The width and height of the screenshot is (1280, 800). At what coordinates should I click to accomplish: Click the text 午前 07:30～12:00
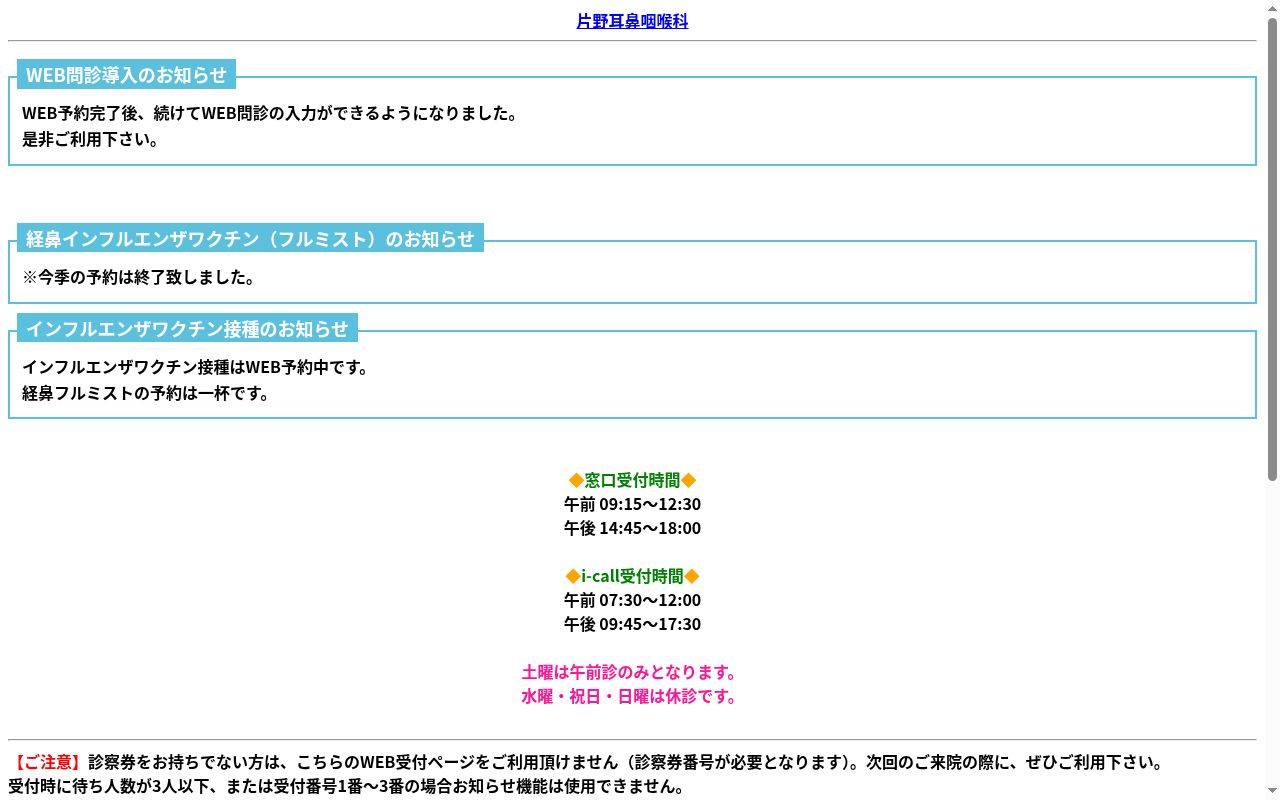[x=632, y=601]
